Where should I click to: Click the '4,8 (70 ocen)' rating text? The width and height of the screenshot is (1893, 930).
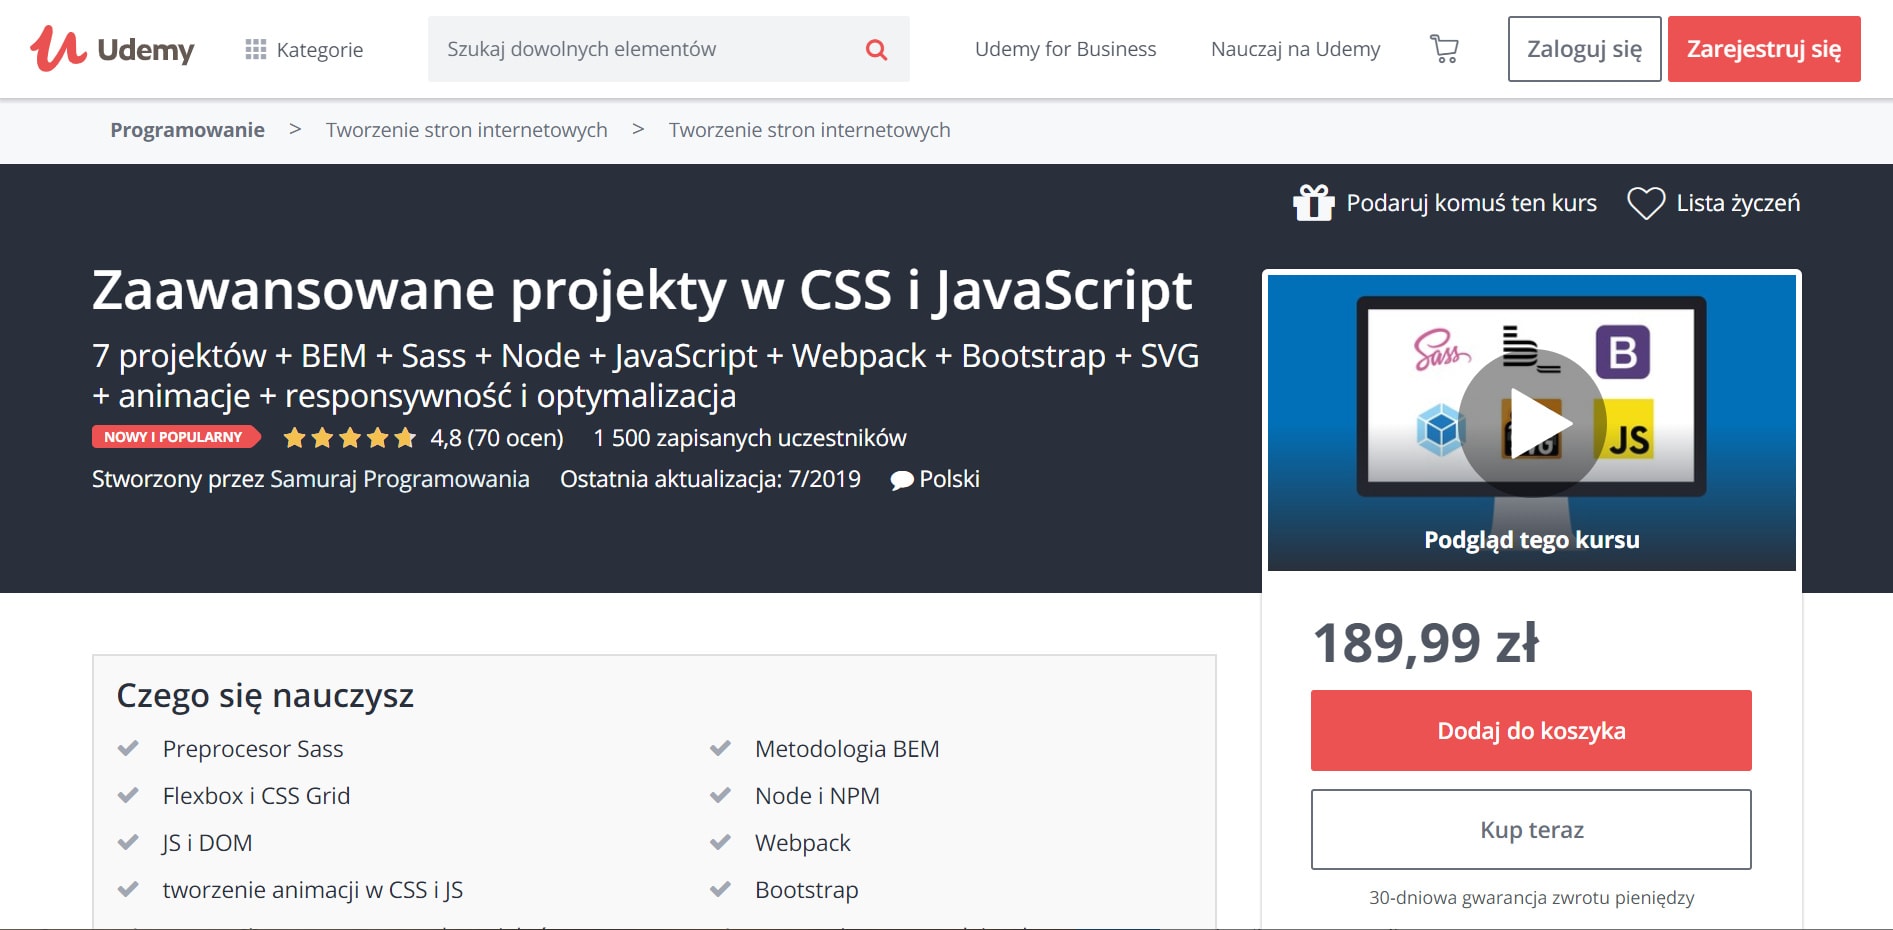(497, 438)
